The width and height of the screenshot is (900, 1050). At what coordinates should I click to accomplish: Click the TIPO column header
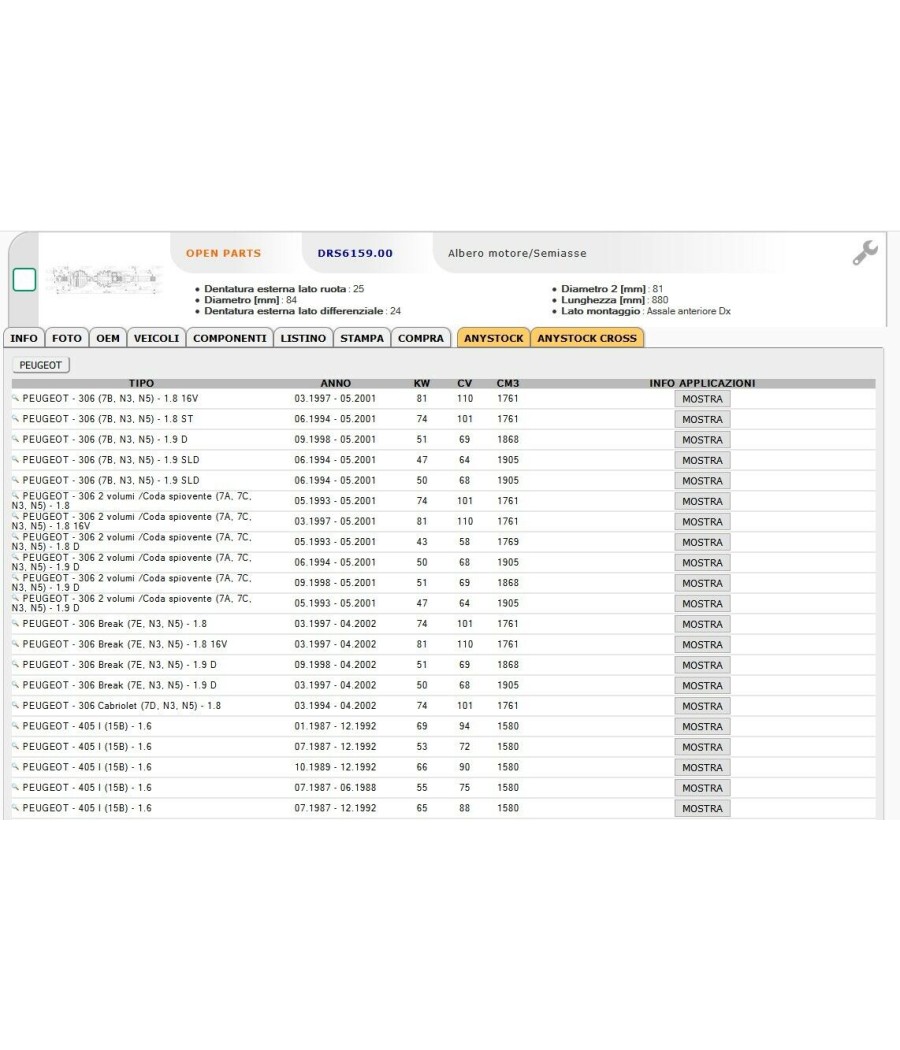[x=141, y=383]
